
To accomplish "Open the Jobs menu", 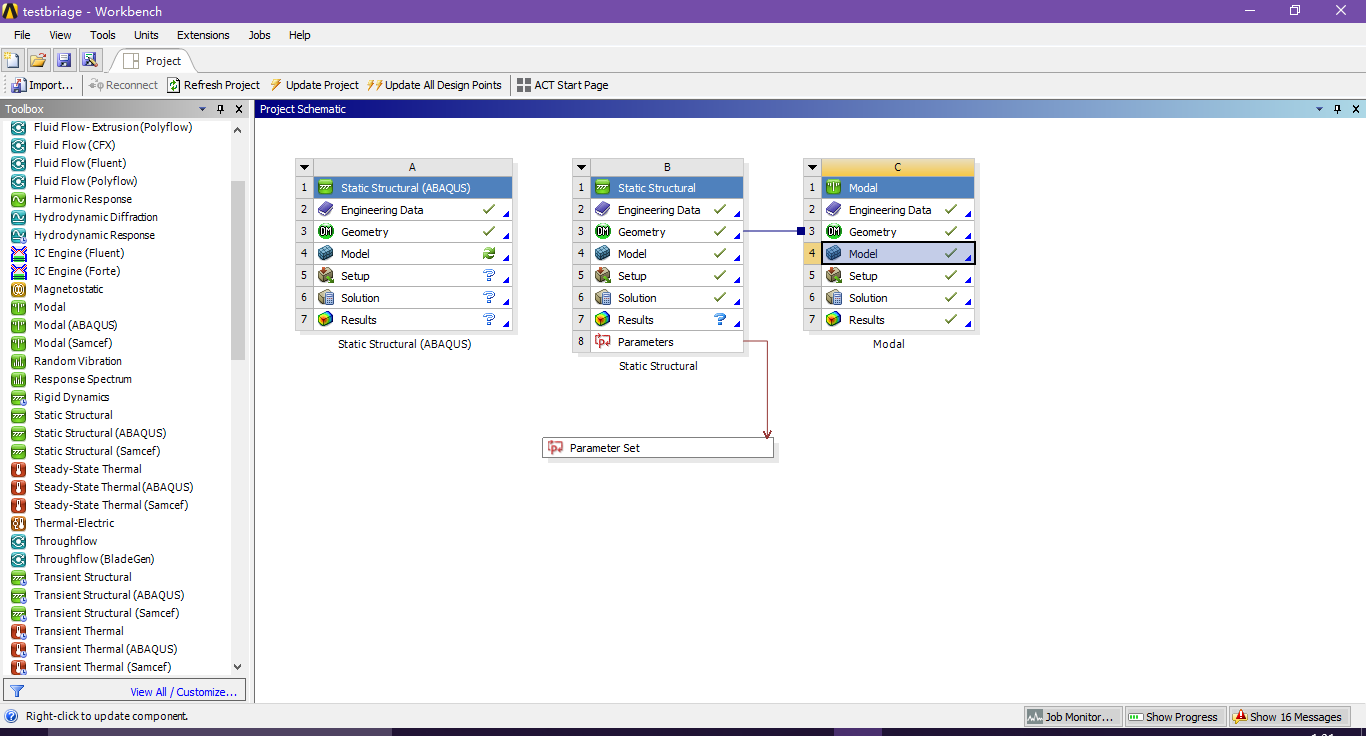I will pyautogui.click(x=259, y=35).
